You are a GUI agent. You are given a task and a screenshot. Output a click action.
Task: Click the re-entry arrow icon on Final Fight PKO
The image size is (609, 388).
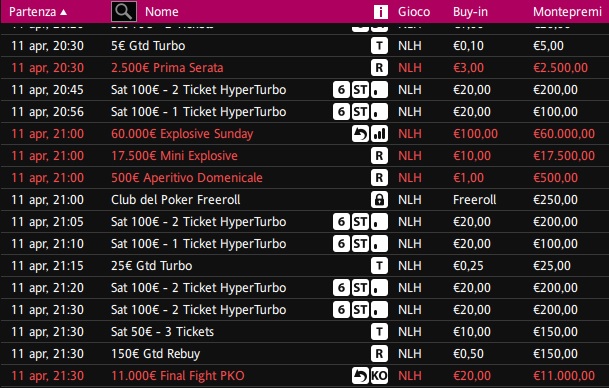pyautogui.click(x=360, y=376)
